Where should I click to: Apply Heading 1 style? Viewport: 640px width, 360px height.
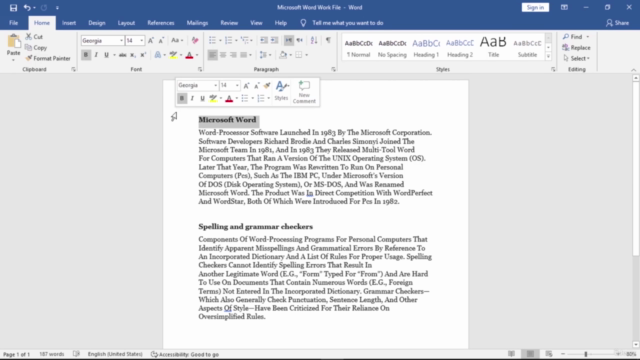(426, 48)
